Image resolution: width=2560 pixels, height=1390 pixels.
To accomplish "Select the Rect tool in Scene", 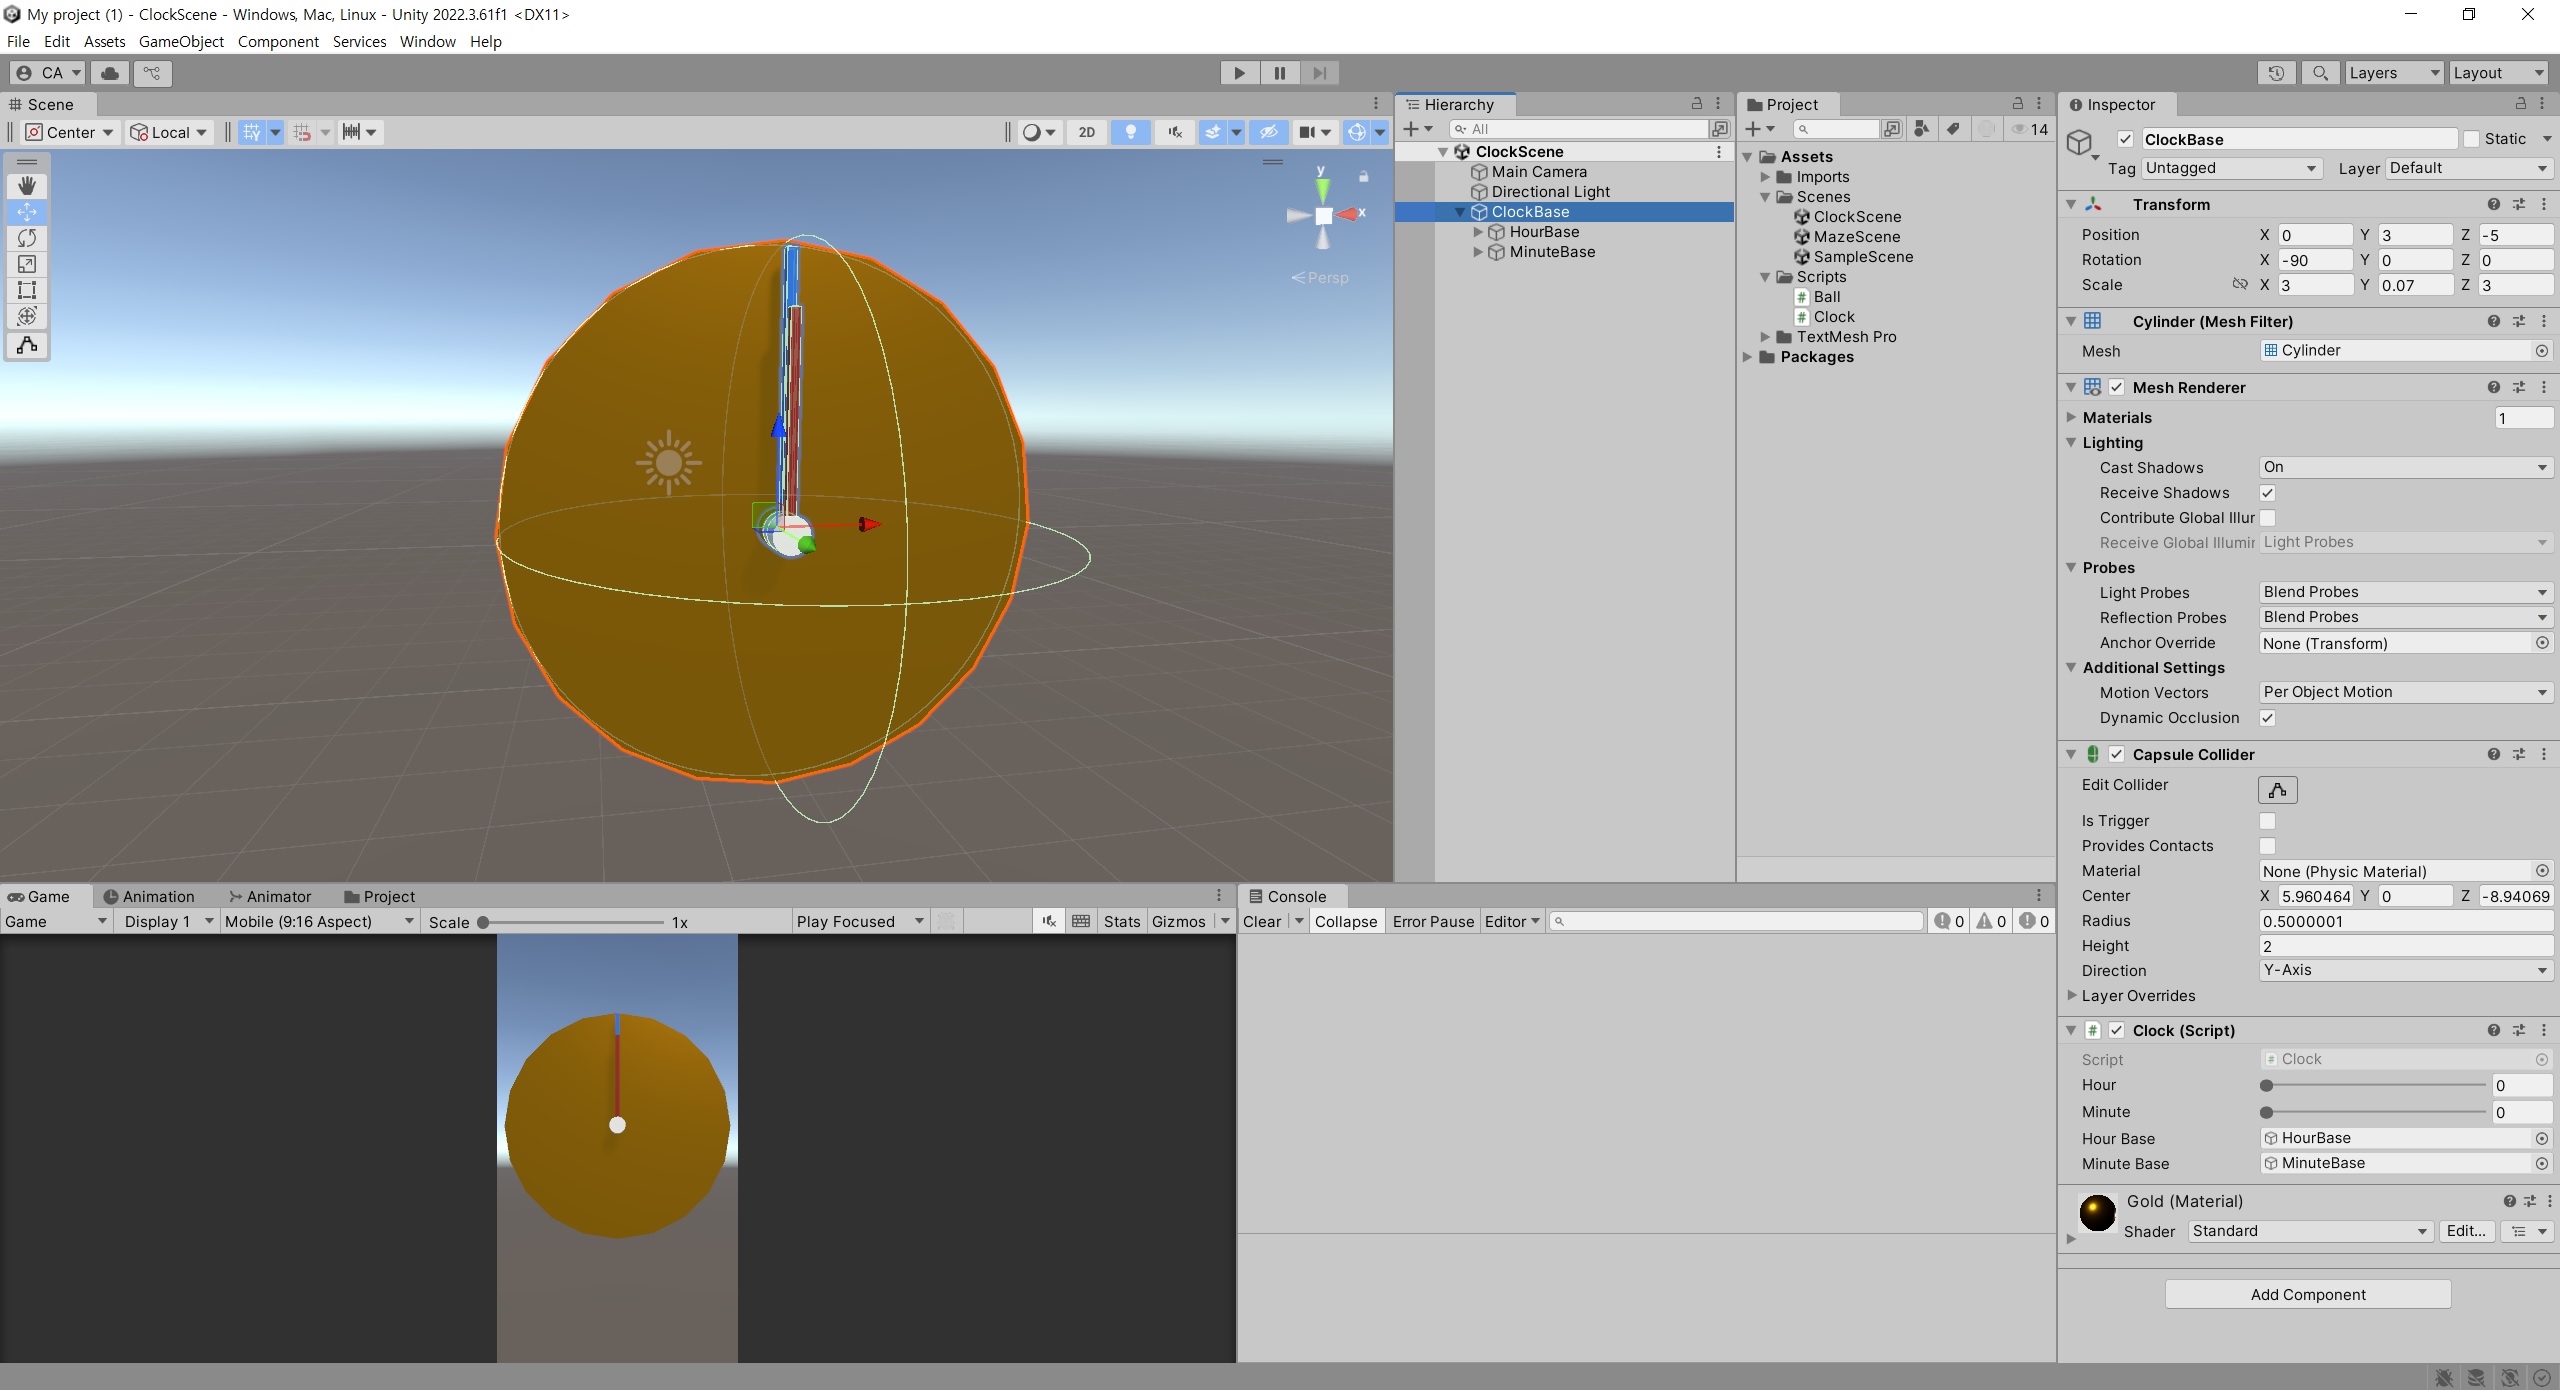I will click(27, 290).
